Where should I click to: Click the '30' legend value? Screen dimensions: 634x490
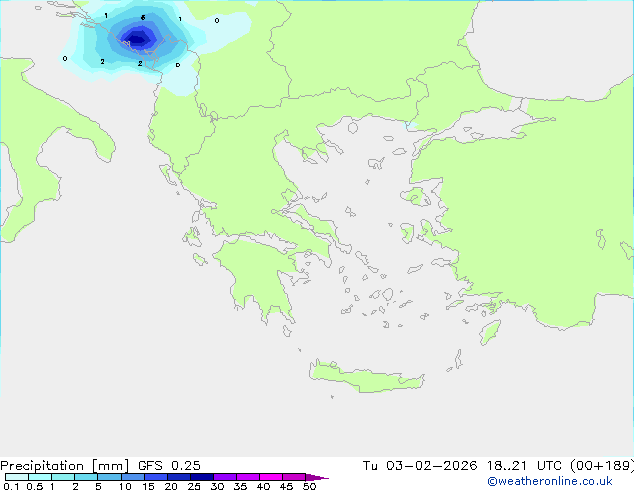click(x=218, y=486)
